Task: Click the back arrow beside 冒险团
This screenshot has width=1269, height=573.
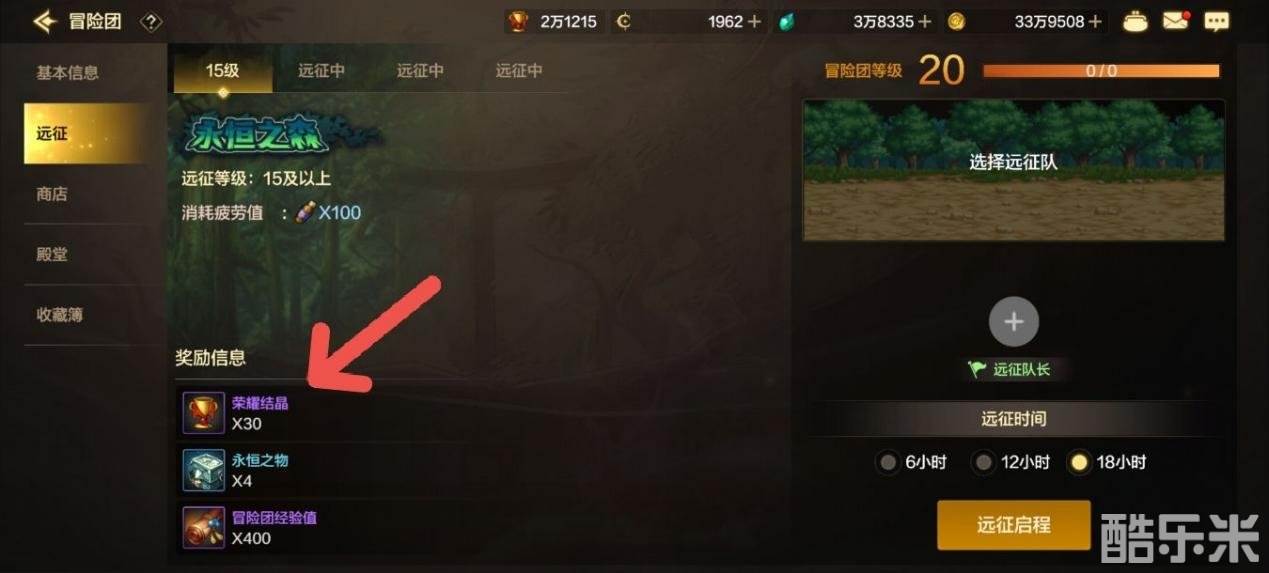Action: pos(45,21)
